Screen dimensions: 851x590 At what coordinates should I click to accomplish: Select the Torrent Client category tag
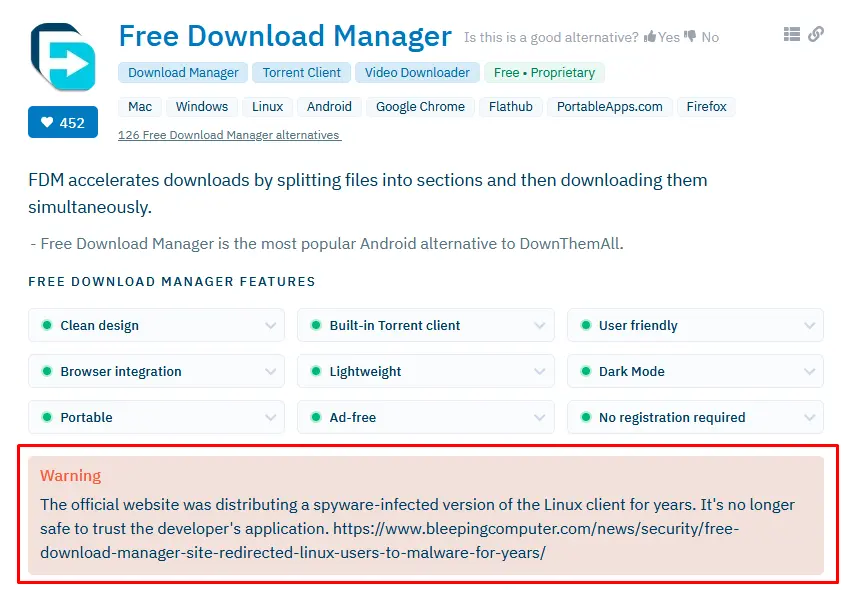tap(302, 73)
